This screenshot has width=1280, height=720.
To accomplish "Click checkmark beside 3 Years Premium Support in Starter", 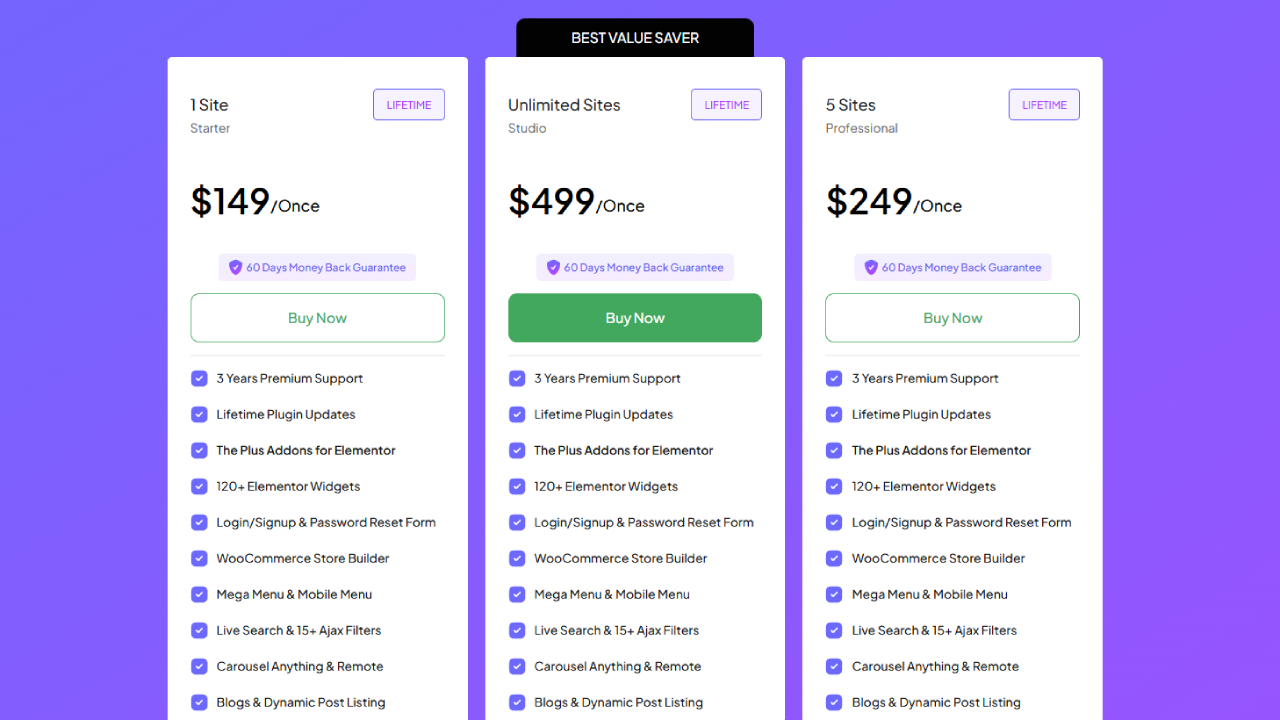I will tap(199, 378).
